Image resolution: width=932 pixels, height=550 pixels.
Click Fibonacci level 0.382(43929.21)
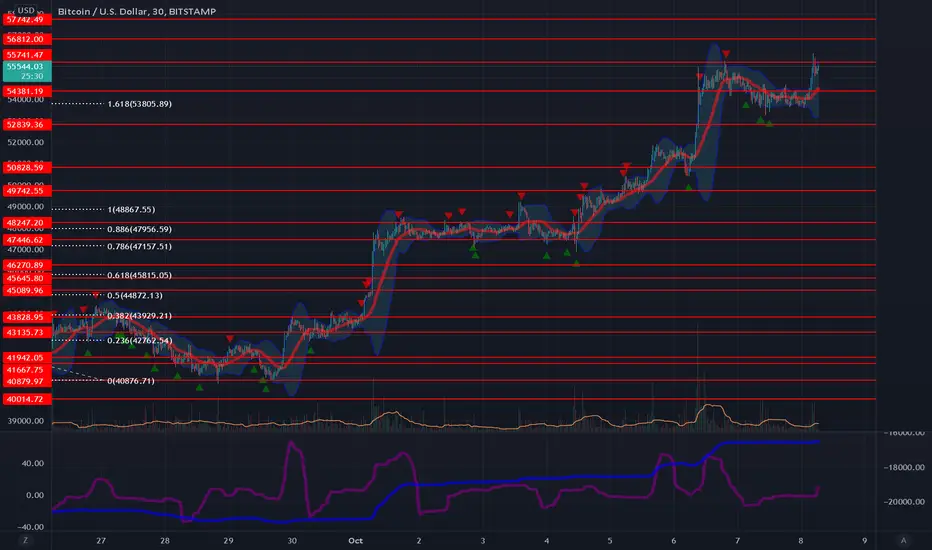tap(140, 316)
